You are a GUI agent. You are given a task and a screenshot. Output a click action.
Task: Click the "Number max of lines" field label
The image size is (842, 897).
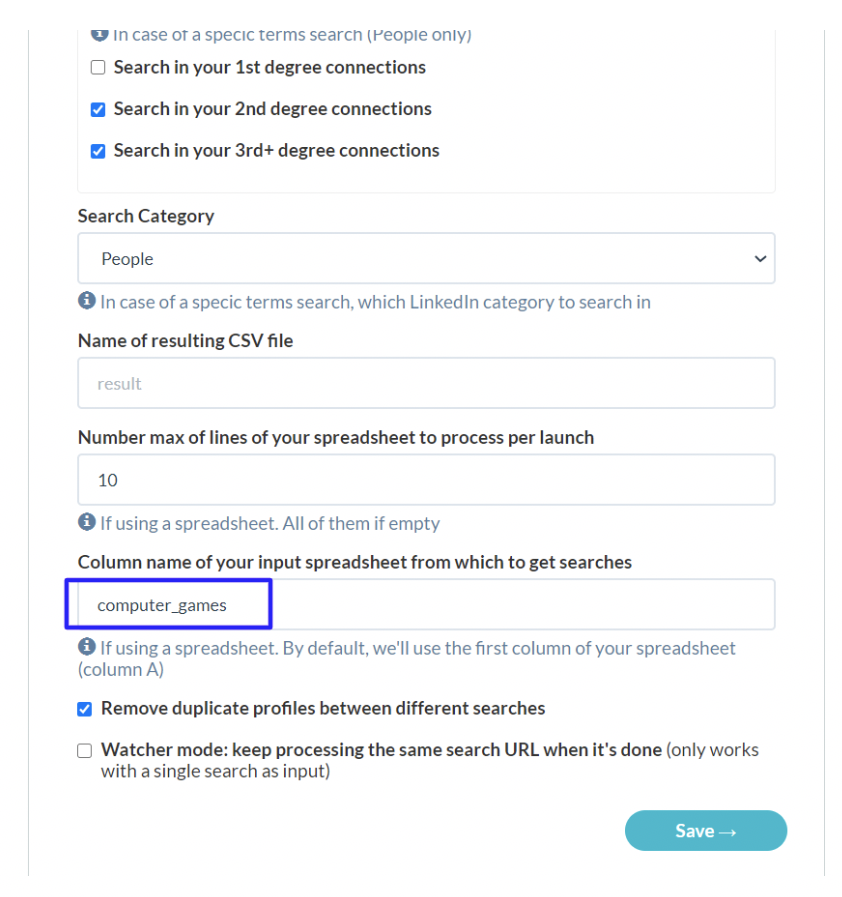[336, 438]
